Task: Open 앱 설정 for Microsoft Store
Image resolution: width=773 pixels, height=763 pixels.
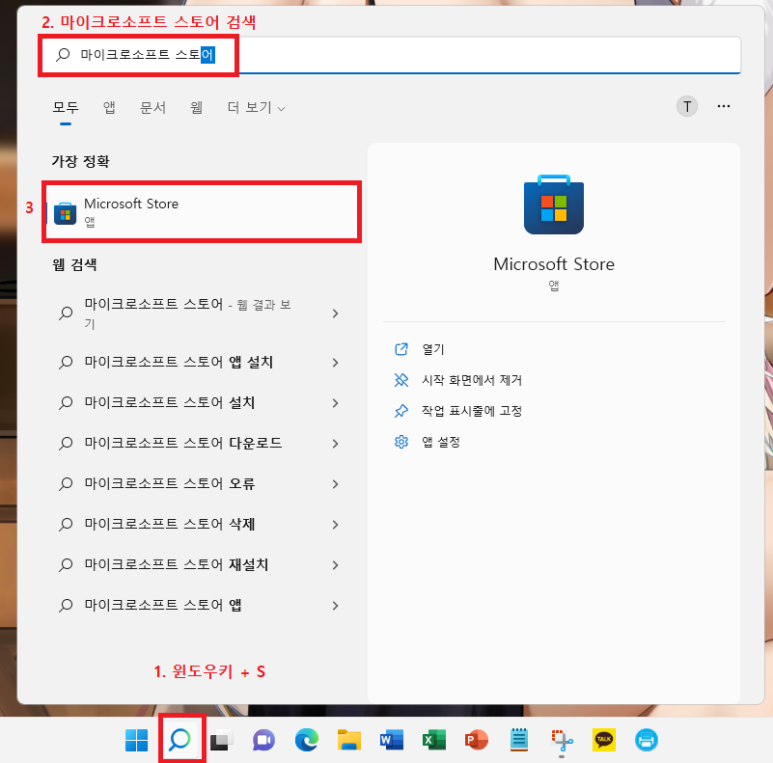Action: click(x=441, y=442)
